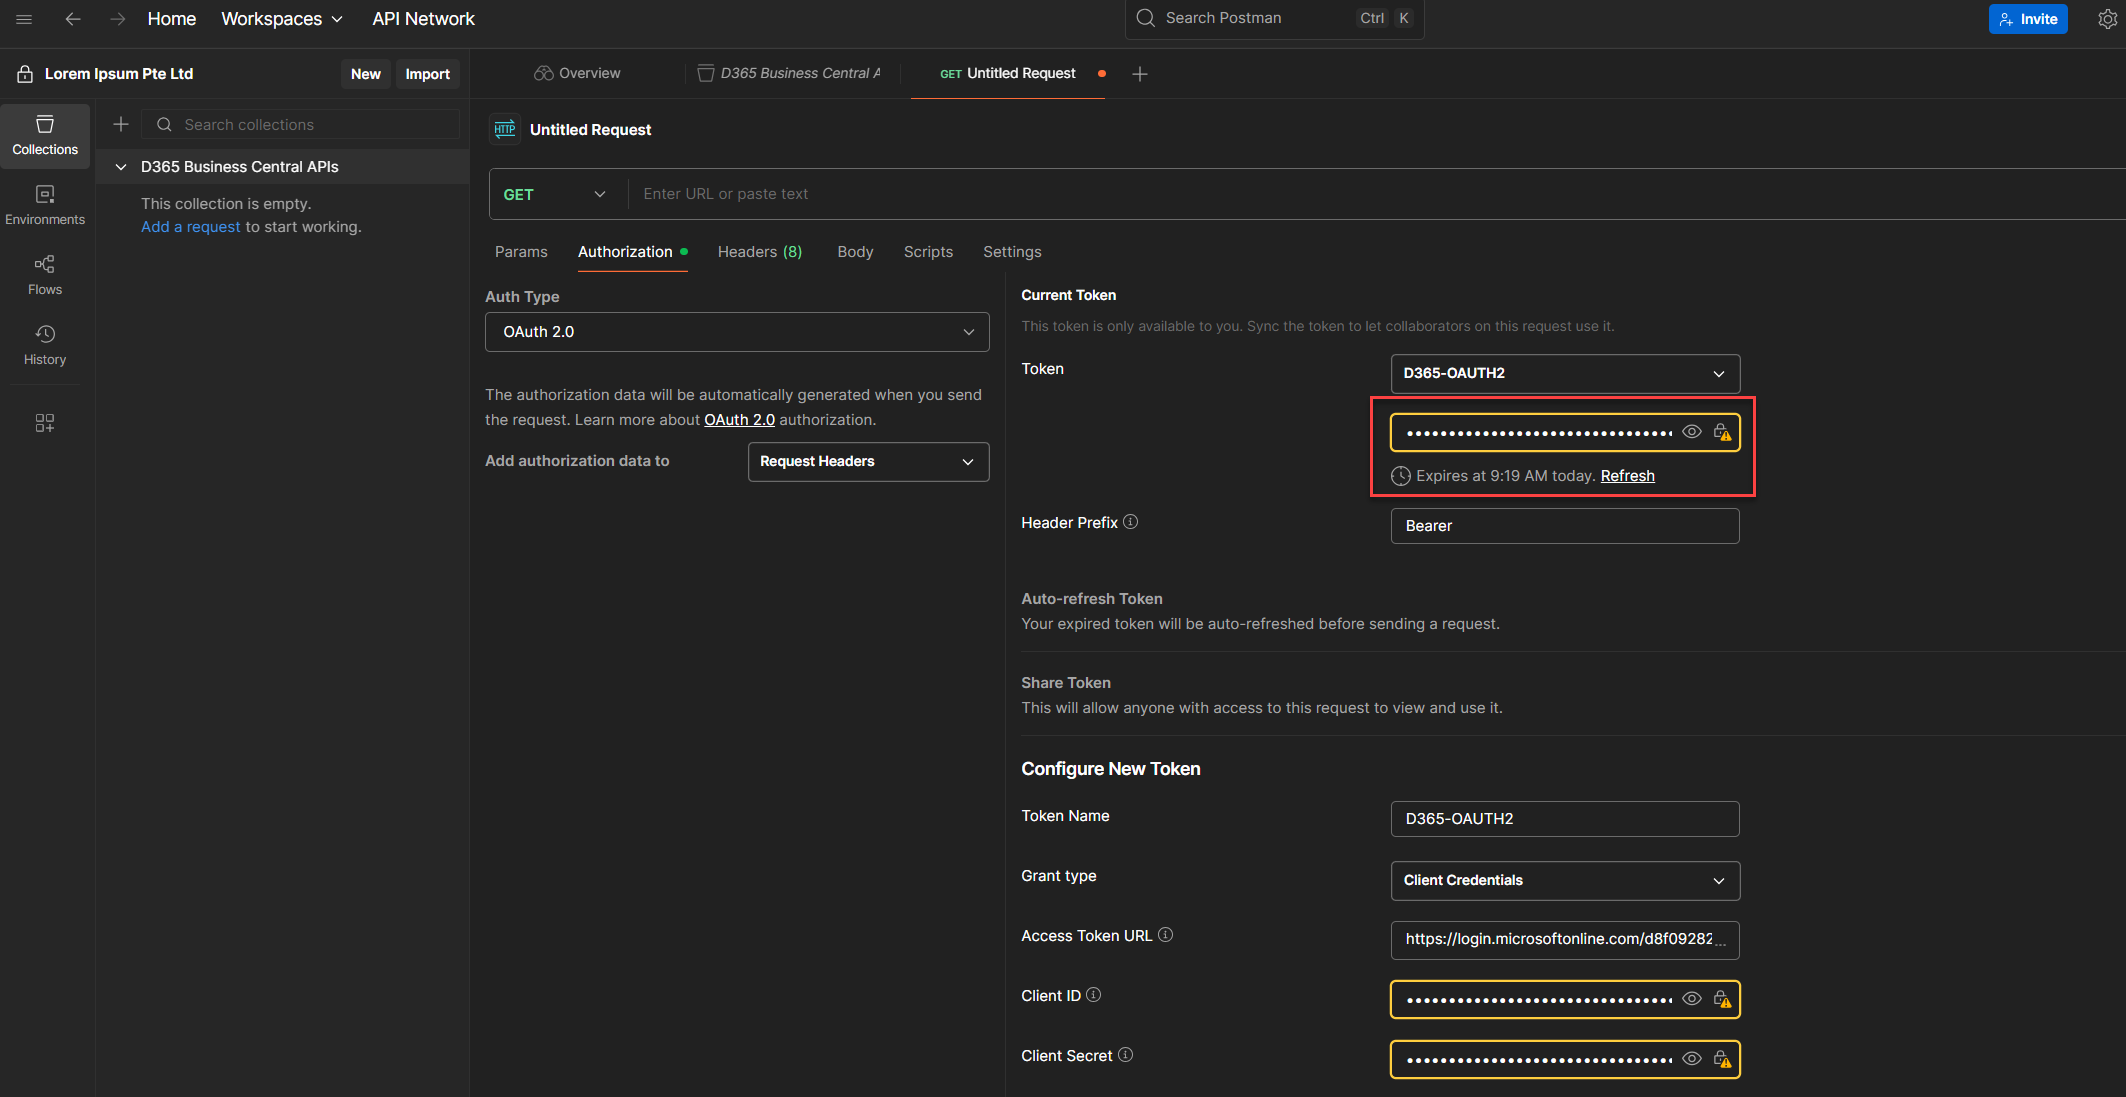Open the settings gear icon
The height and width of the screenshot is (1097, 2126).
[2107, 19]
